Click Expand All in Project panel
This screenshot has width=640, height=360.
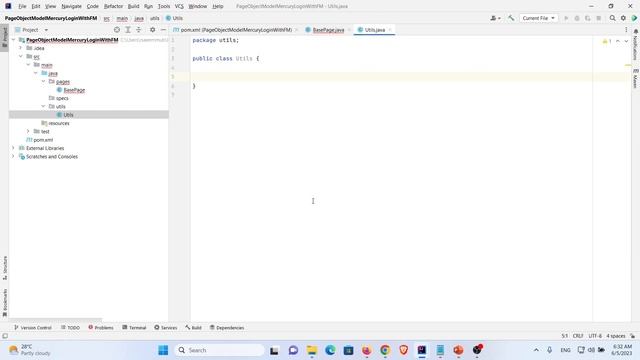point(128,30)
